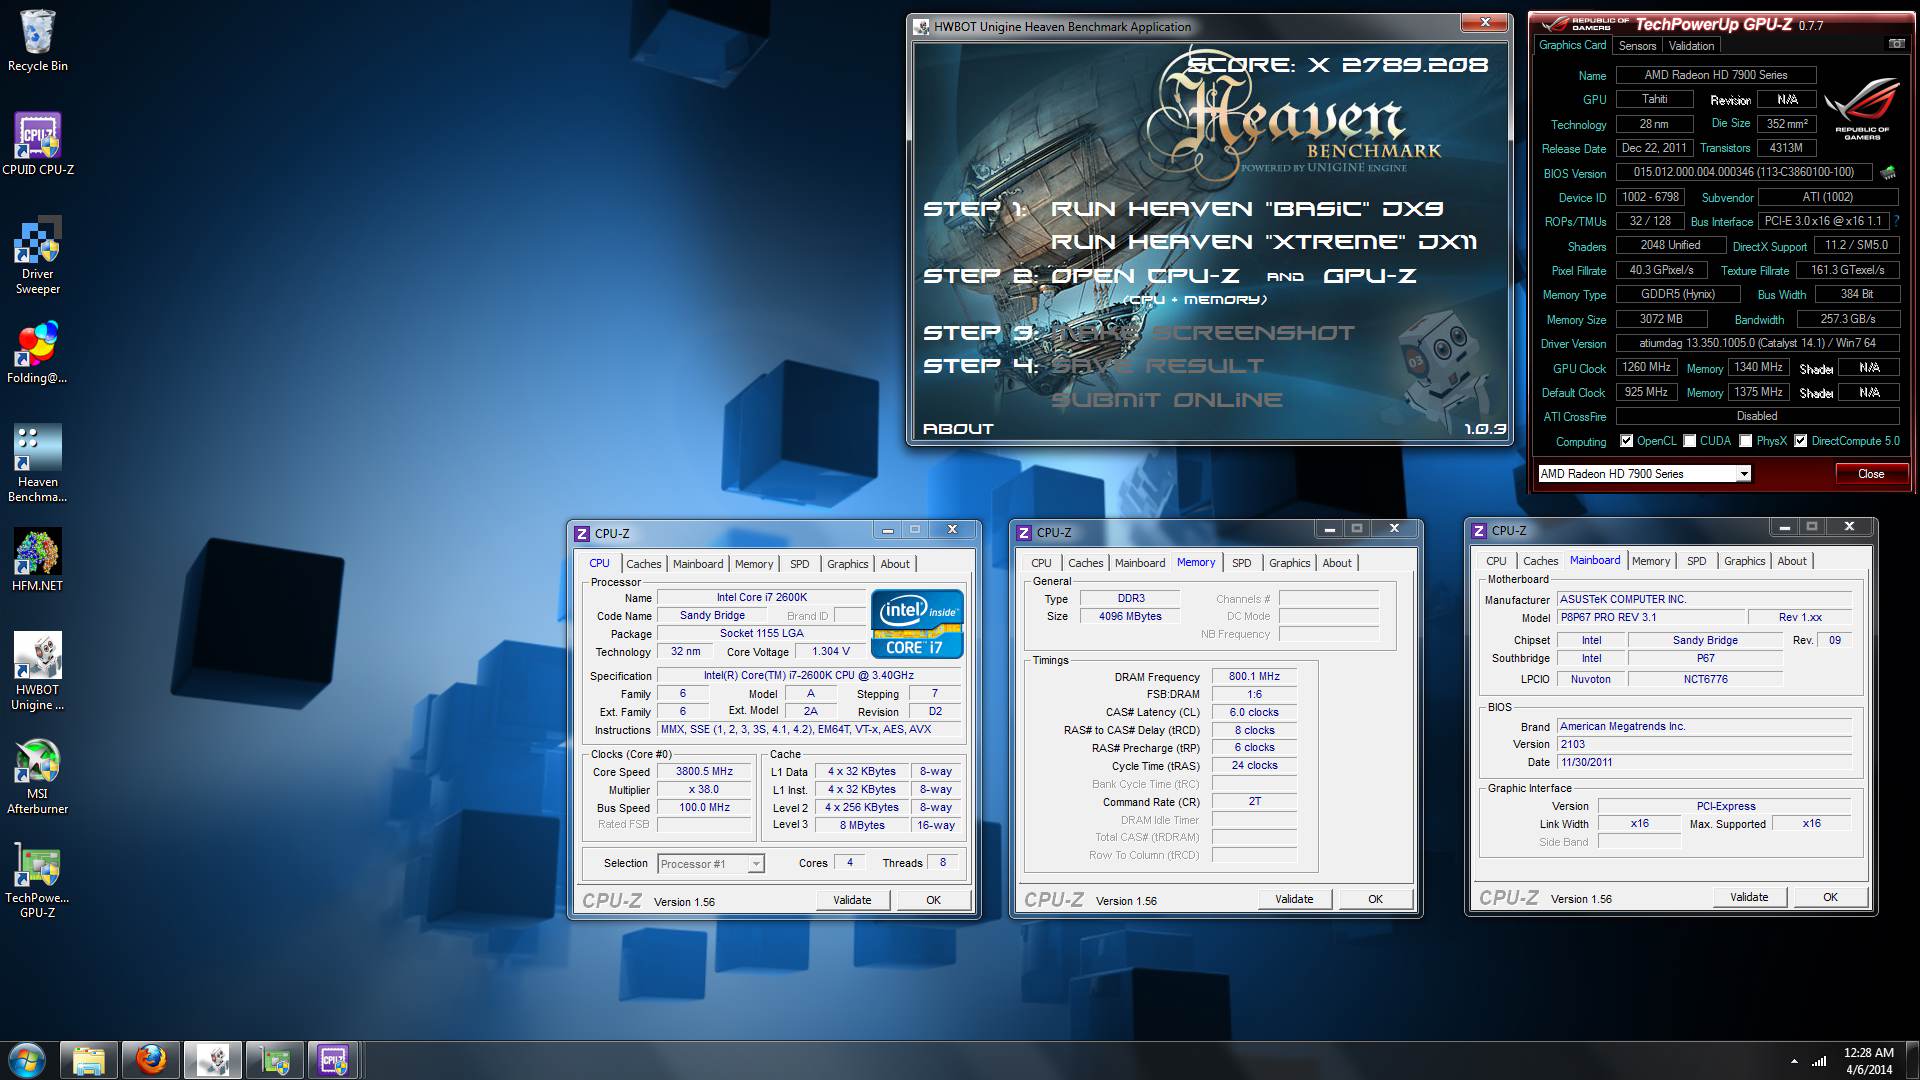Image resolution: width=1920 pixels, height=1080 pixels.
Task: Open Firefox from the taskbar
Action: pos(151,1060)
